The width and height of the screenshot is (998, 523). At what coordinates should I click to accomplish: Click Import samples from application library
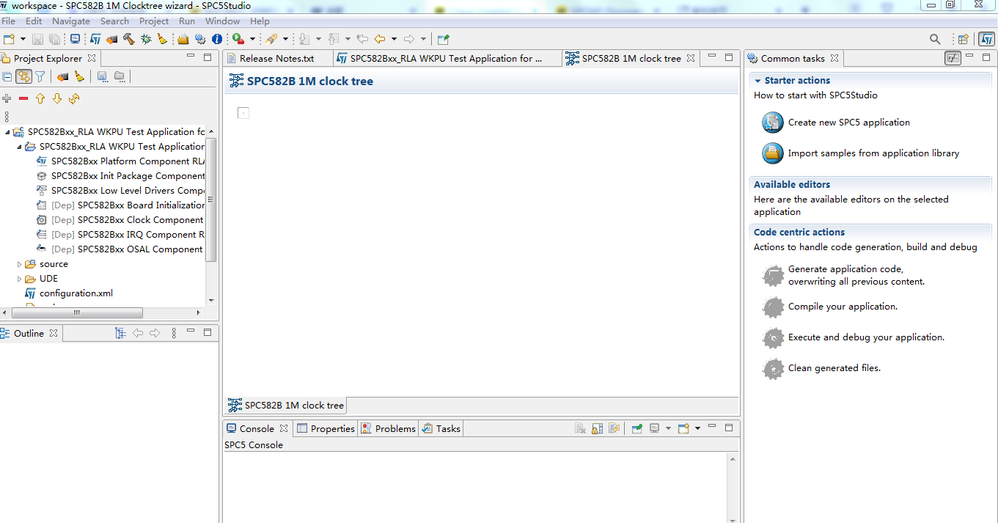(873, 153)
